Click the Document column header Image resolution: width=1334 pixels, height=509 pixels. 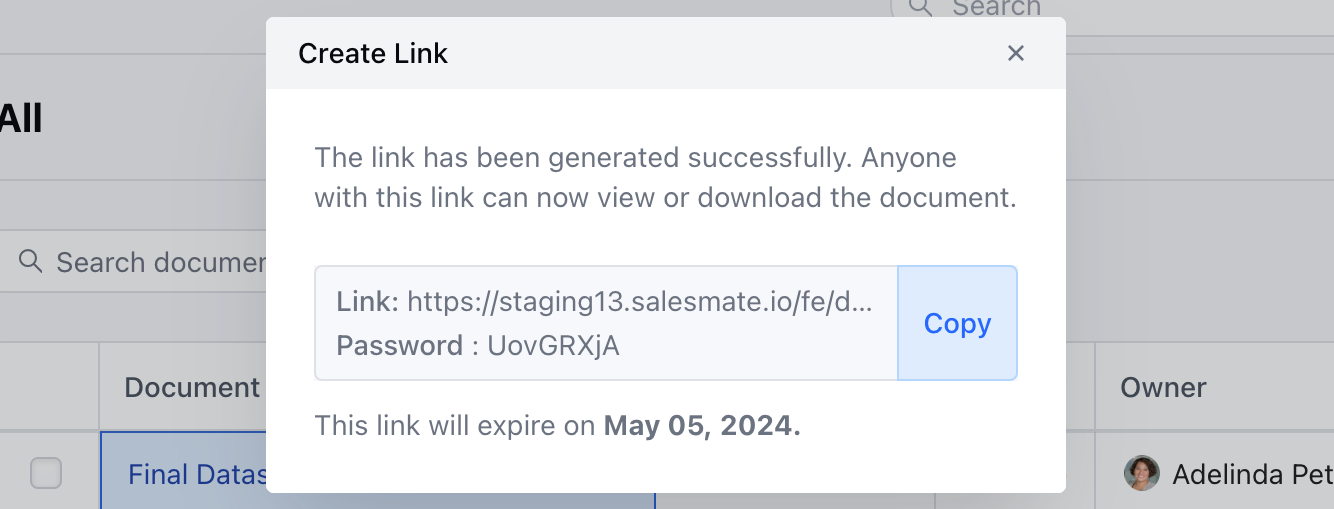click(192, 387)
